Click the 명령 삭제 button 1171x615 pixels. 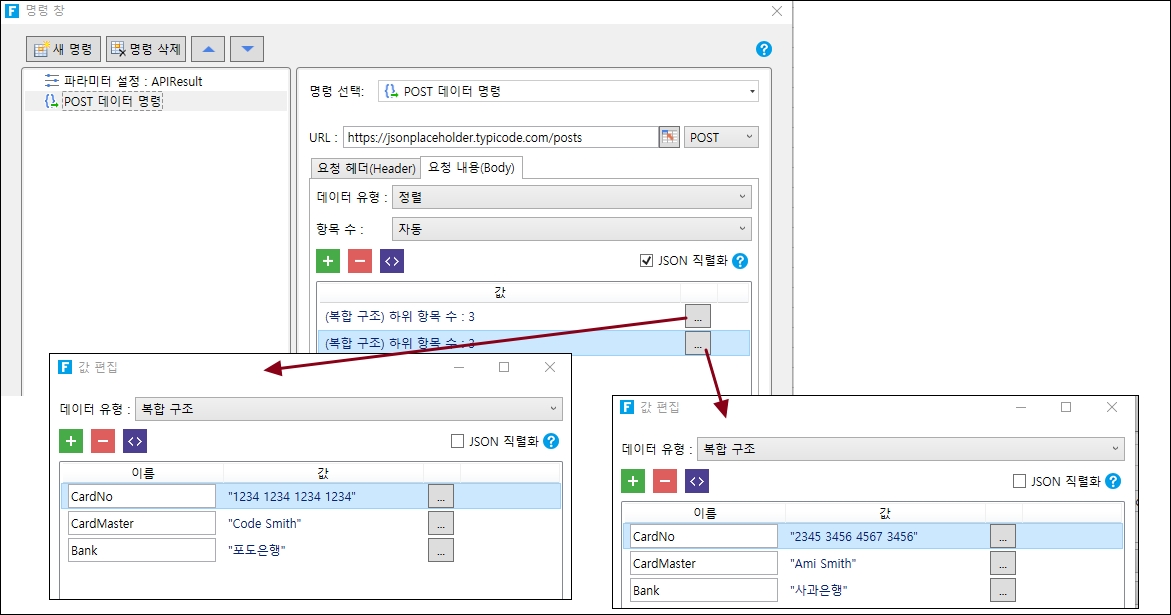click(146, 49)
